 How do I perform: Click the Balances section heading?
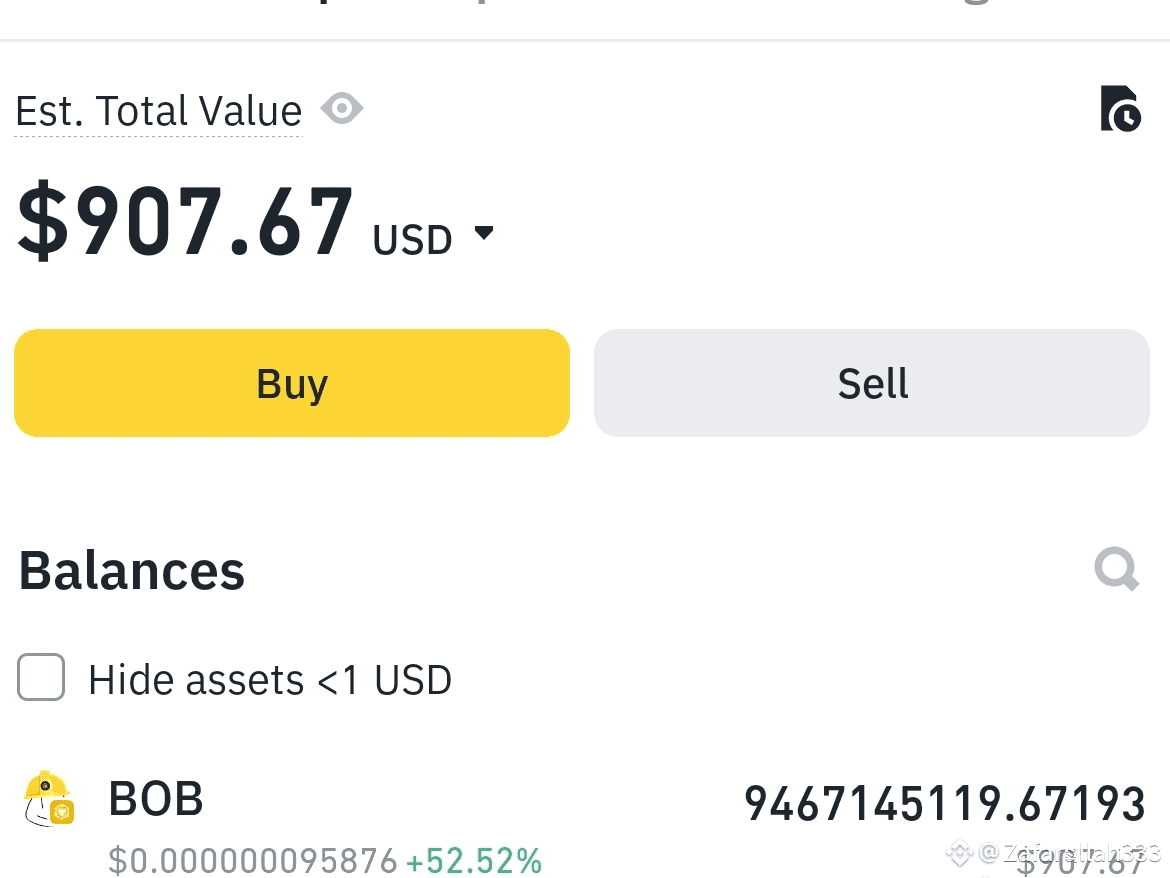click(131, 571)
